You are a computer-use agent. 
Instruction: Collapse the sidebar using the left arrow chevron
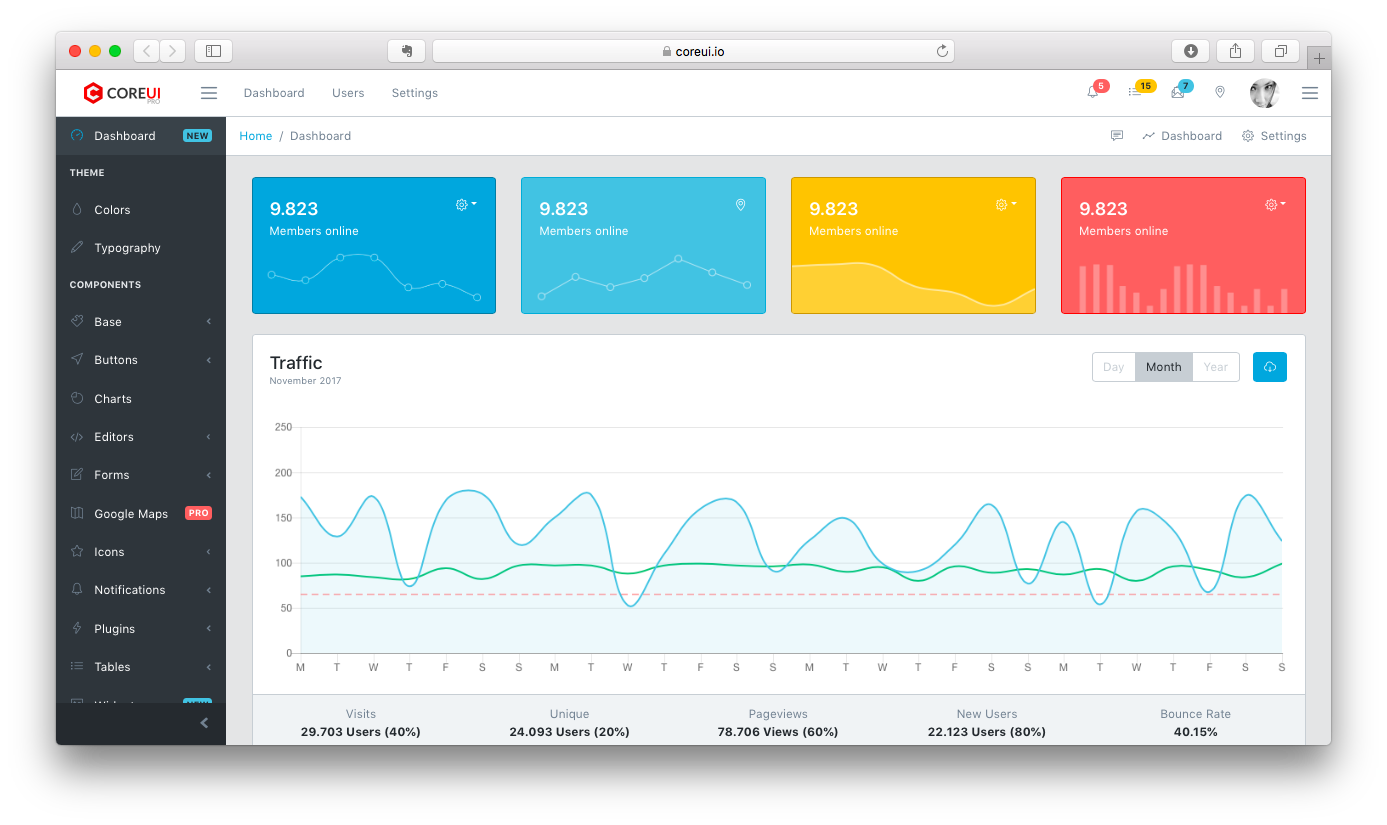204,722
